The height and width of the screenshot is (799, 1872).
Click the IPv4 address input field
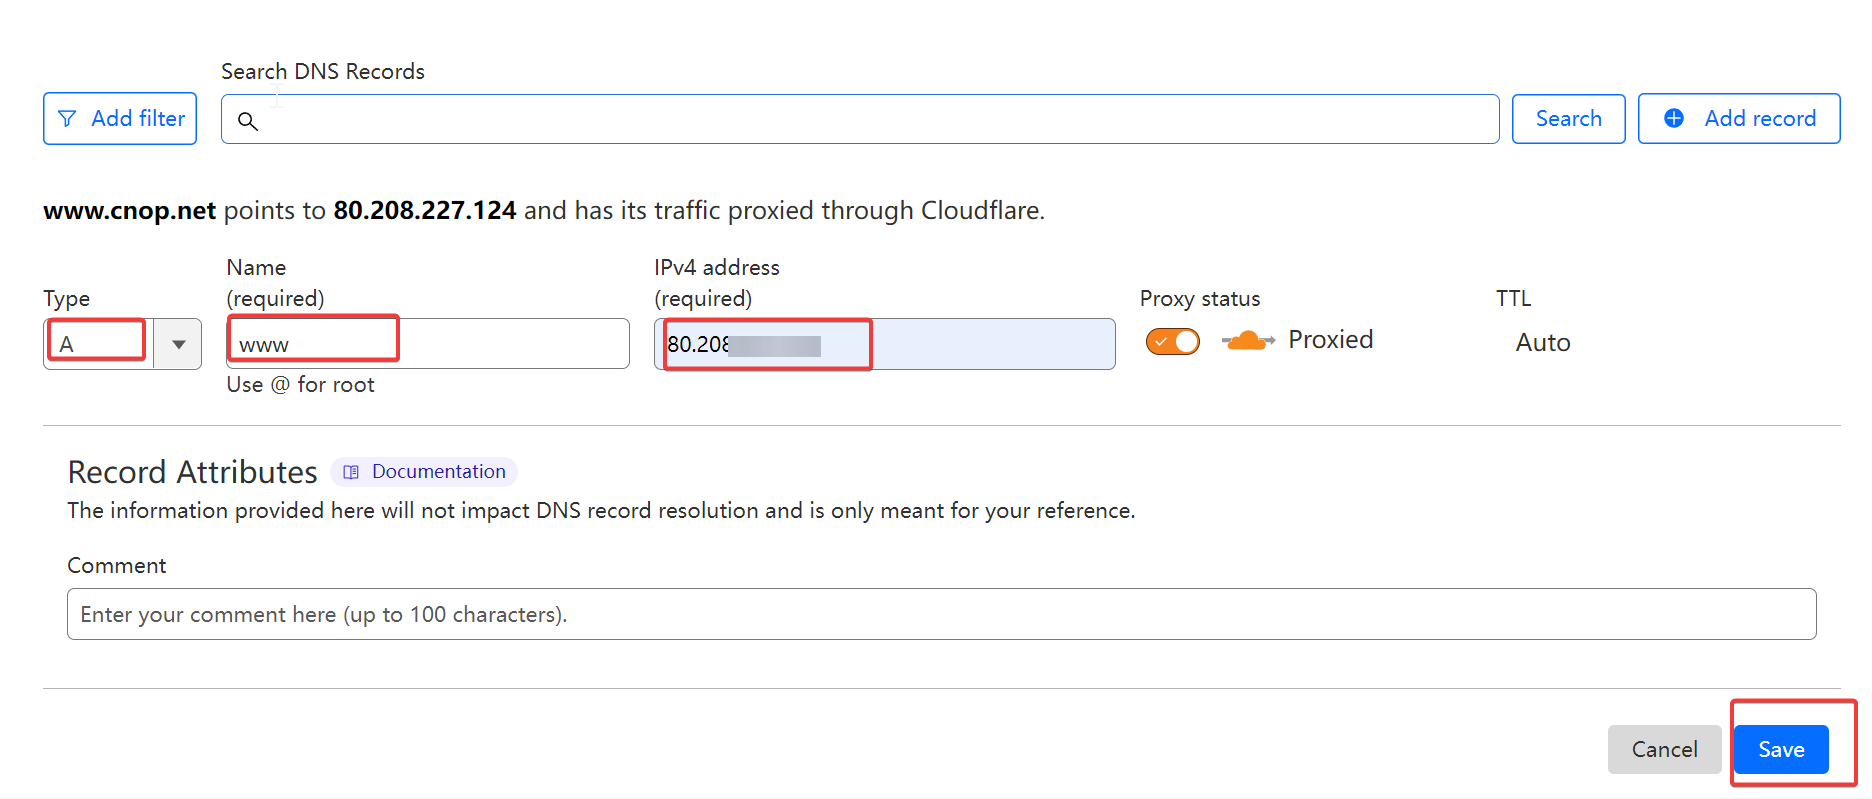[885, 344]
